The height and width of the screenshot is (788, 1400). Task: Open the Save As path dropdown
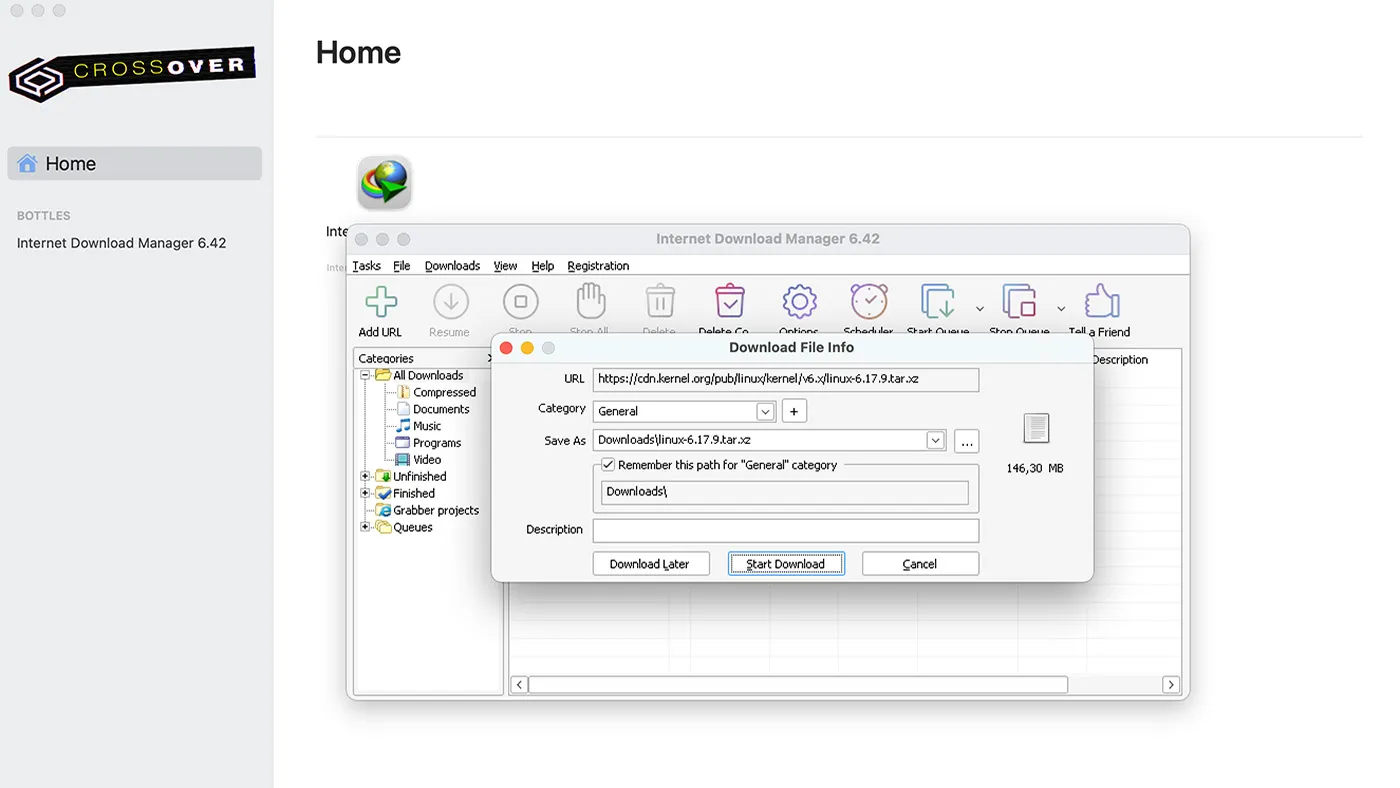(934, 440)
